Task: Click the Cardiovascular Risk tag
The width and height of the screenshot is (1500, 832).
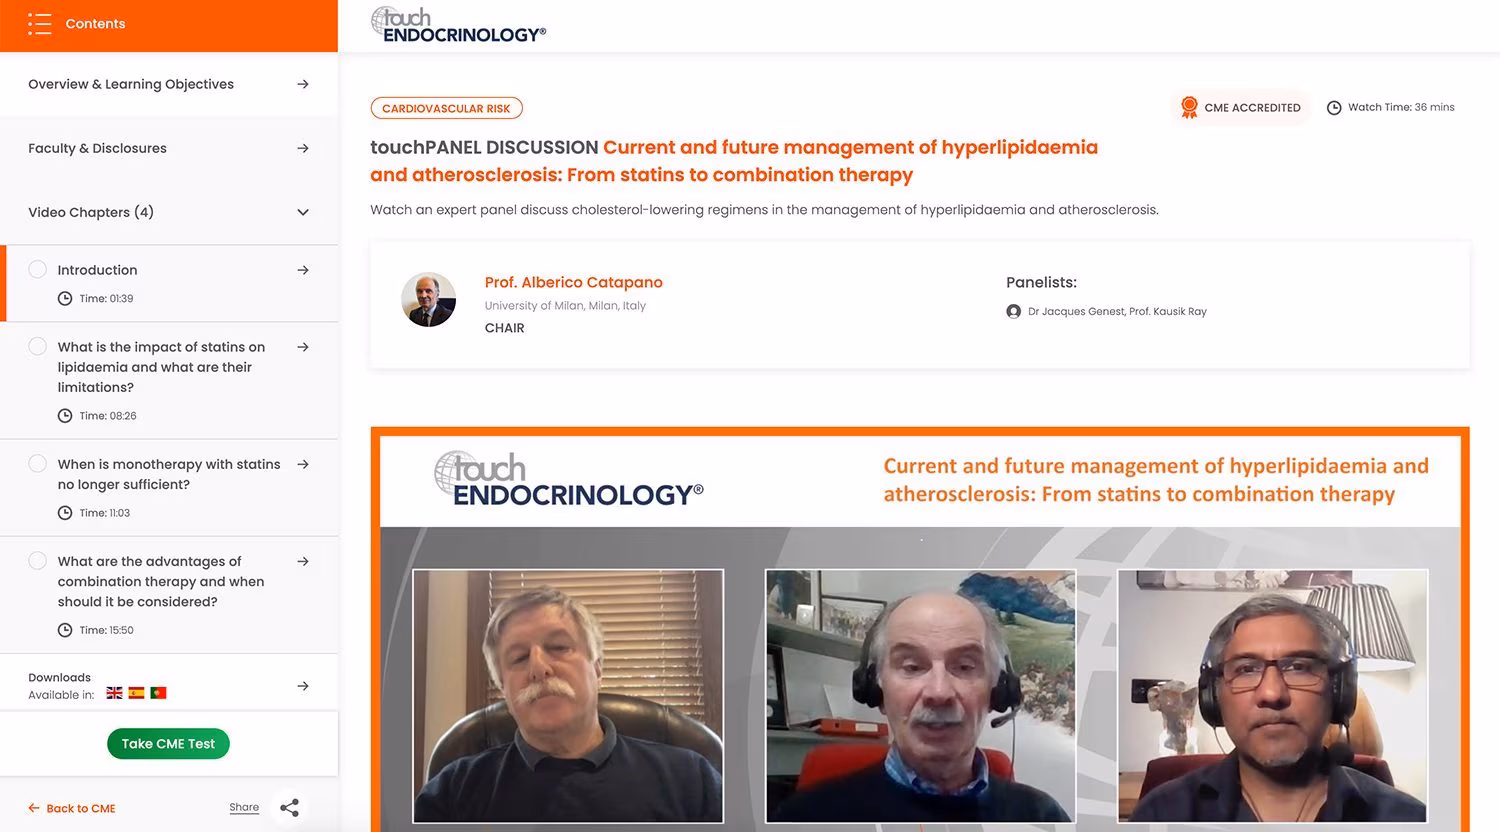Action: pyautogui.click(x=446, y=108)
